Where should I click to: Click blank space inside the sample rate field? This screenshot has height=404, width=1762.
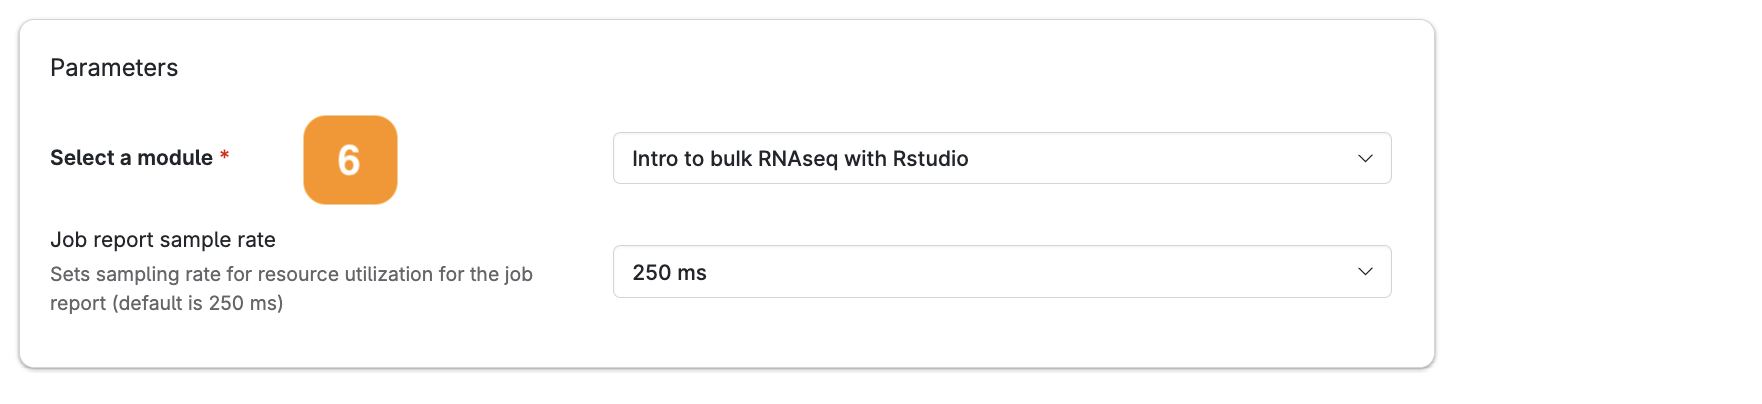(1030, 272)
